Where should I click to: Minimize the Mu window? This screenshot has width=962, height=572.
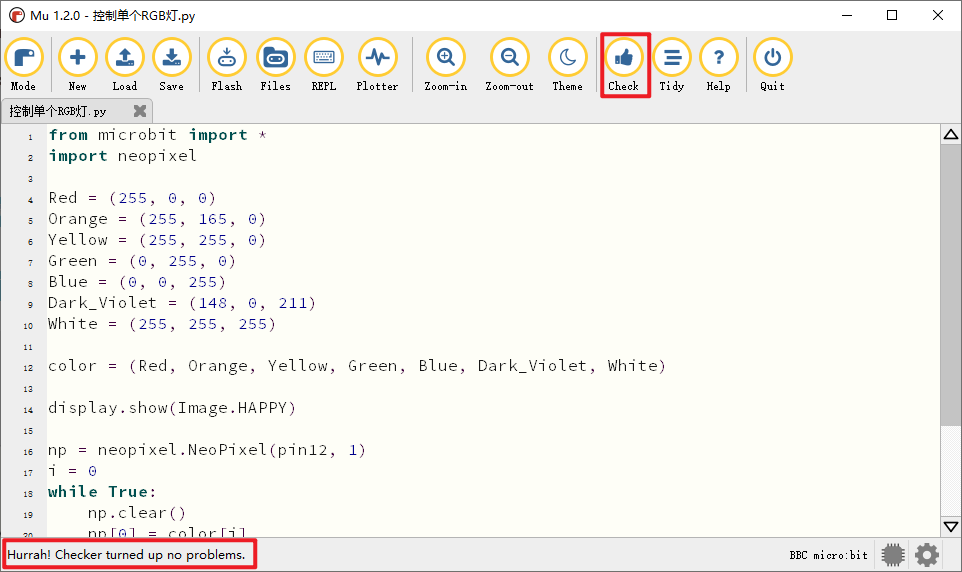(x=847, y=15)
